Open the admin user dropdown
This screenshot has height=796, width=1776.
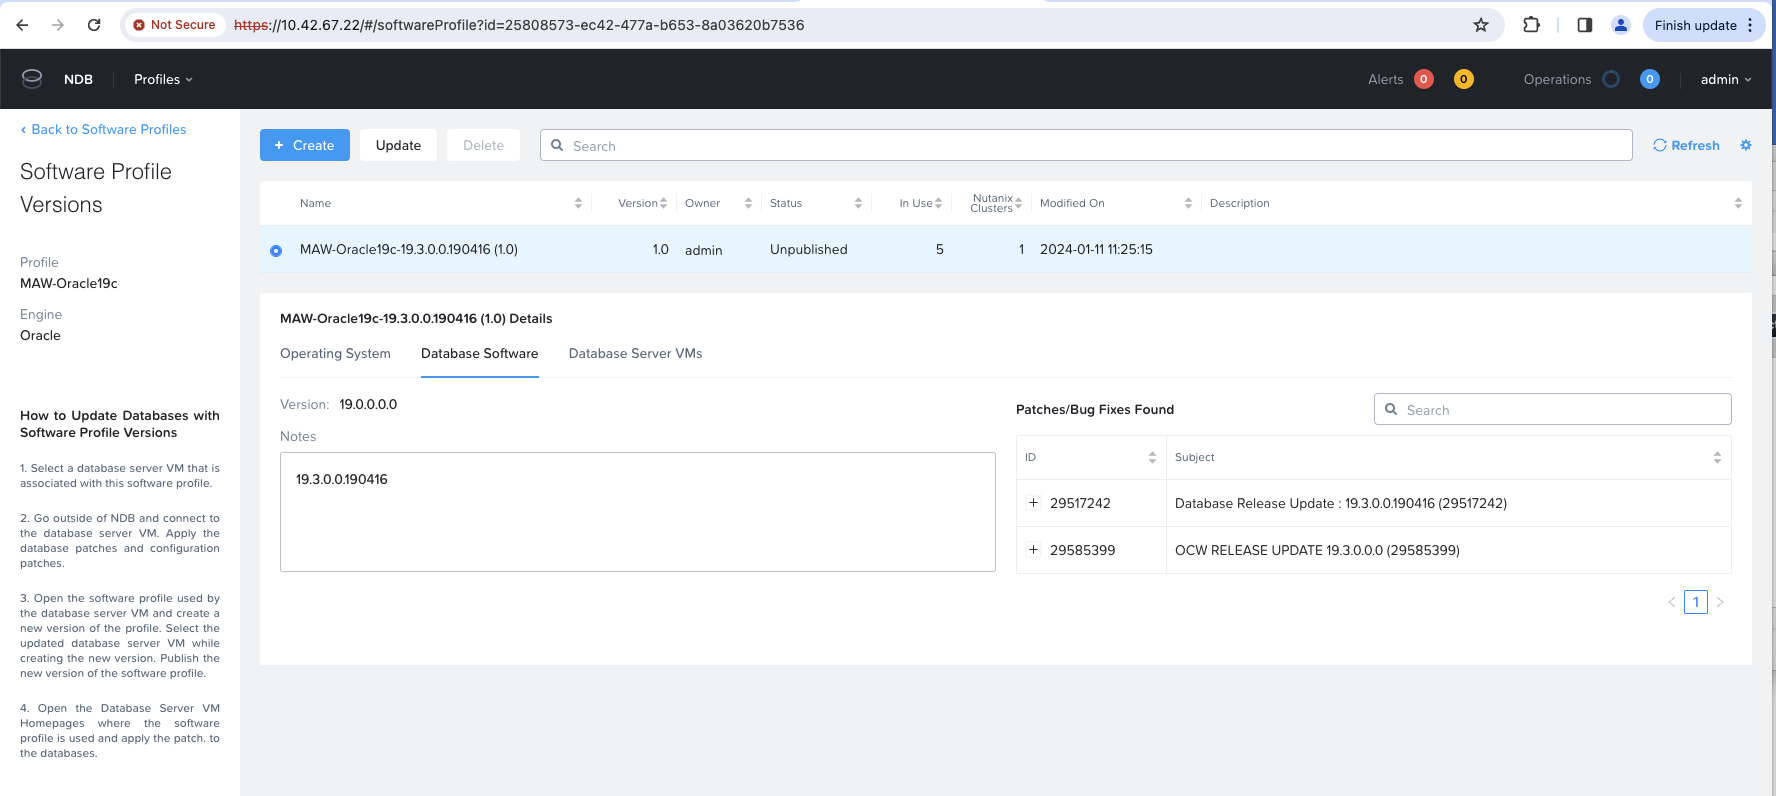tap(1725, 79)
